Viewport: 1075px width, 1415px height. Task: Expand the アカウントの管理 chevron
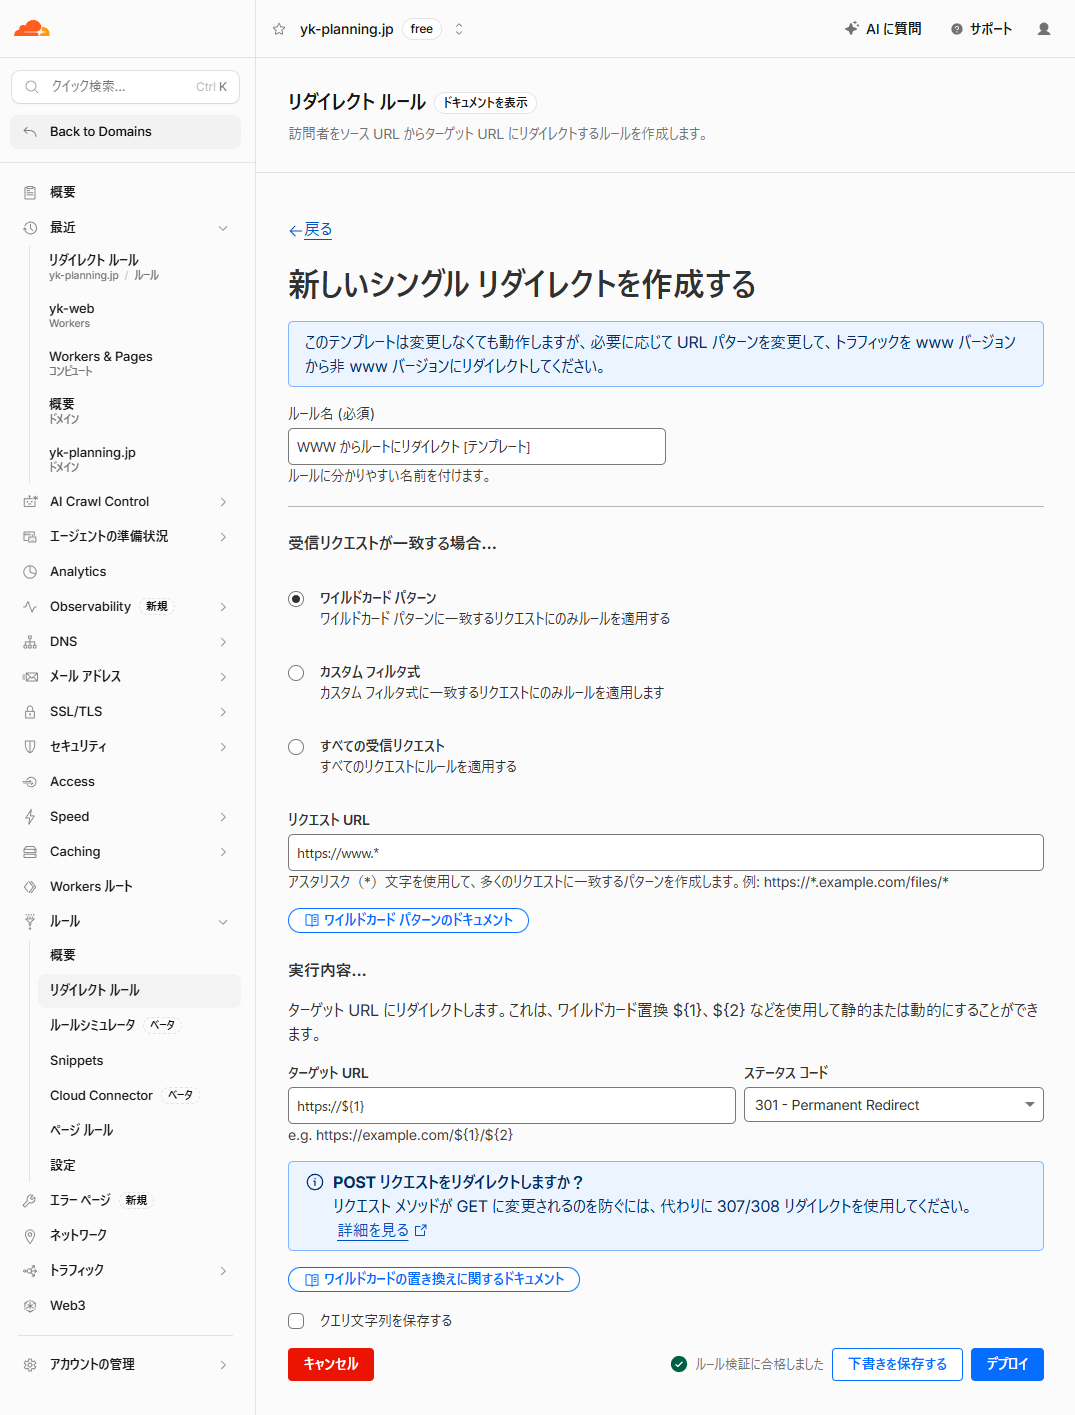point(223,1365)
